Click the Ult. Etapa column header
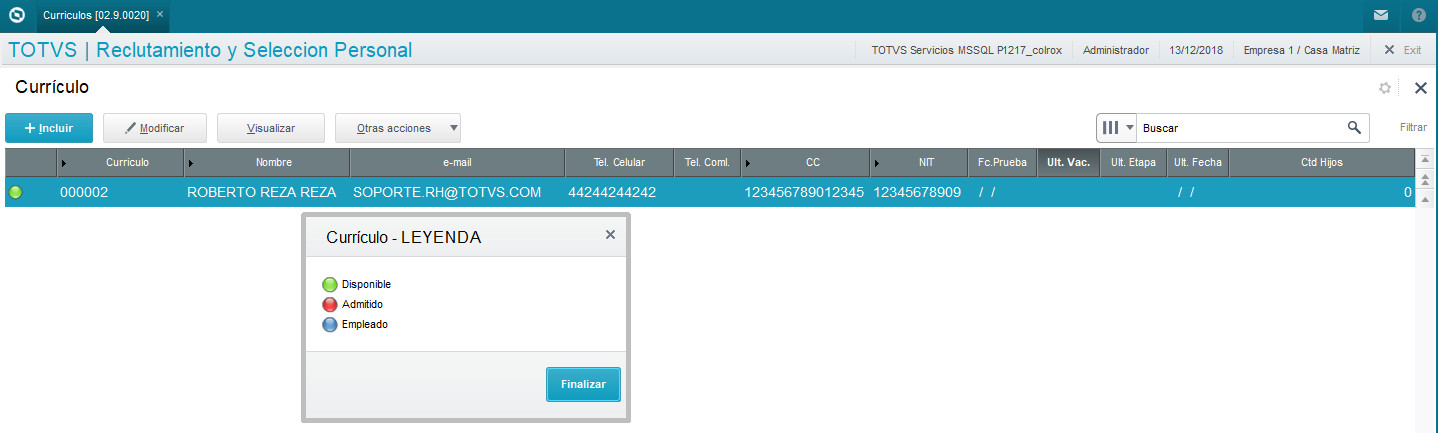This screenshot has width=1438, height=433. (x=1133, y=162)
